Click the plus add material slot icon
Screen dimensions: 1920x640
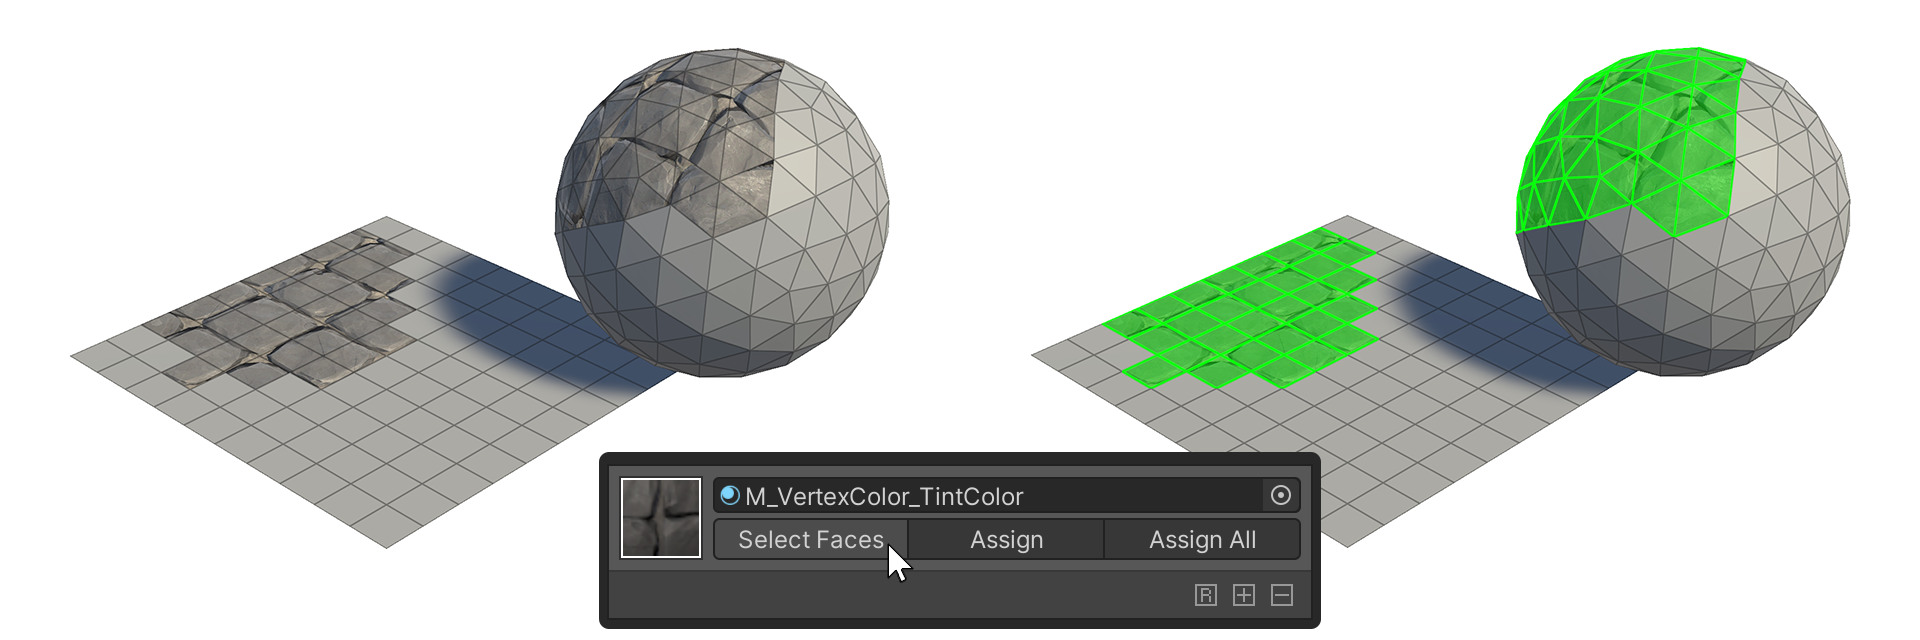click(x=1244, y=596)
